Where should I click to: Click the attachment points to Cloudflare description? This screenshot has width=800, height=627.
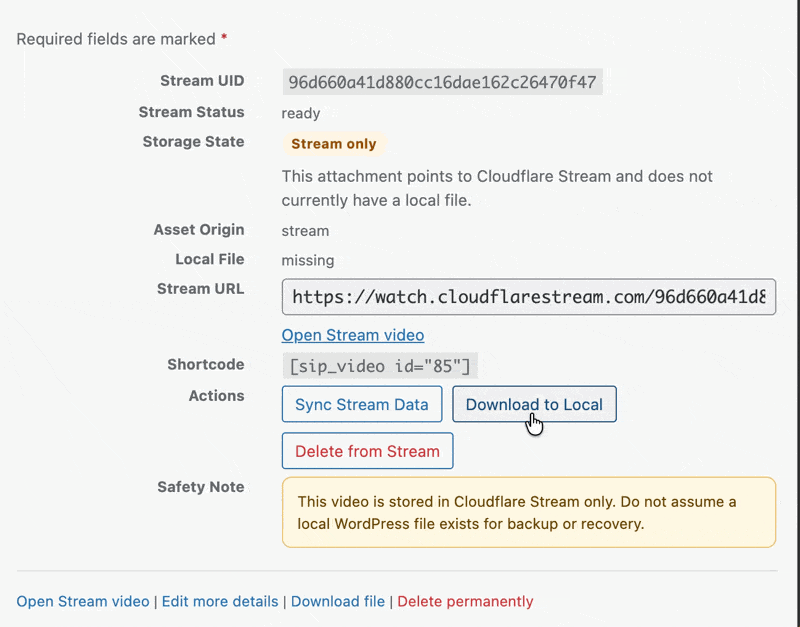click(x=497, y=188)
